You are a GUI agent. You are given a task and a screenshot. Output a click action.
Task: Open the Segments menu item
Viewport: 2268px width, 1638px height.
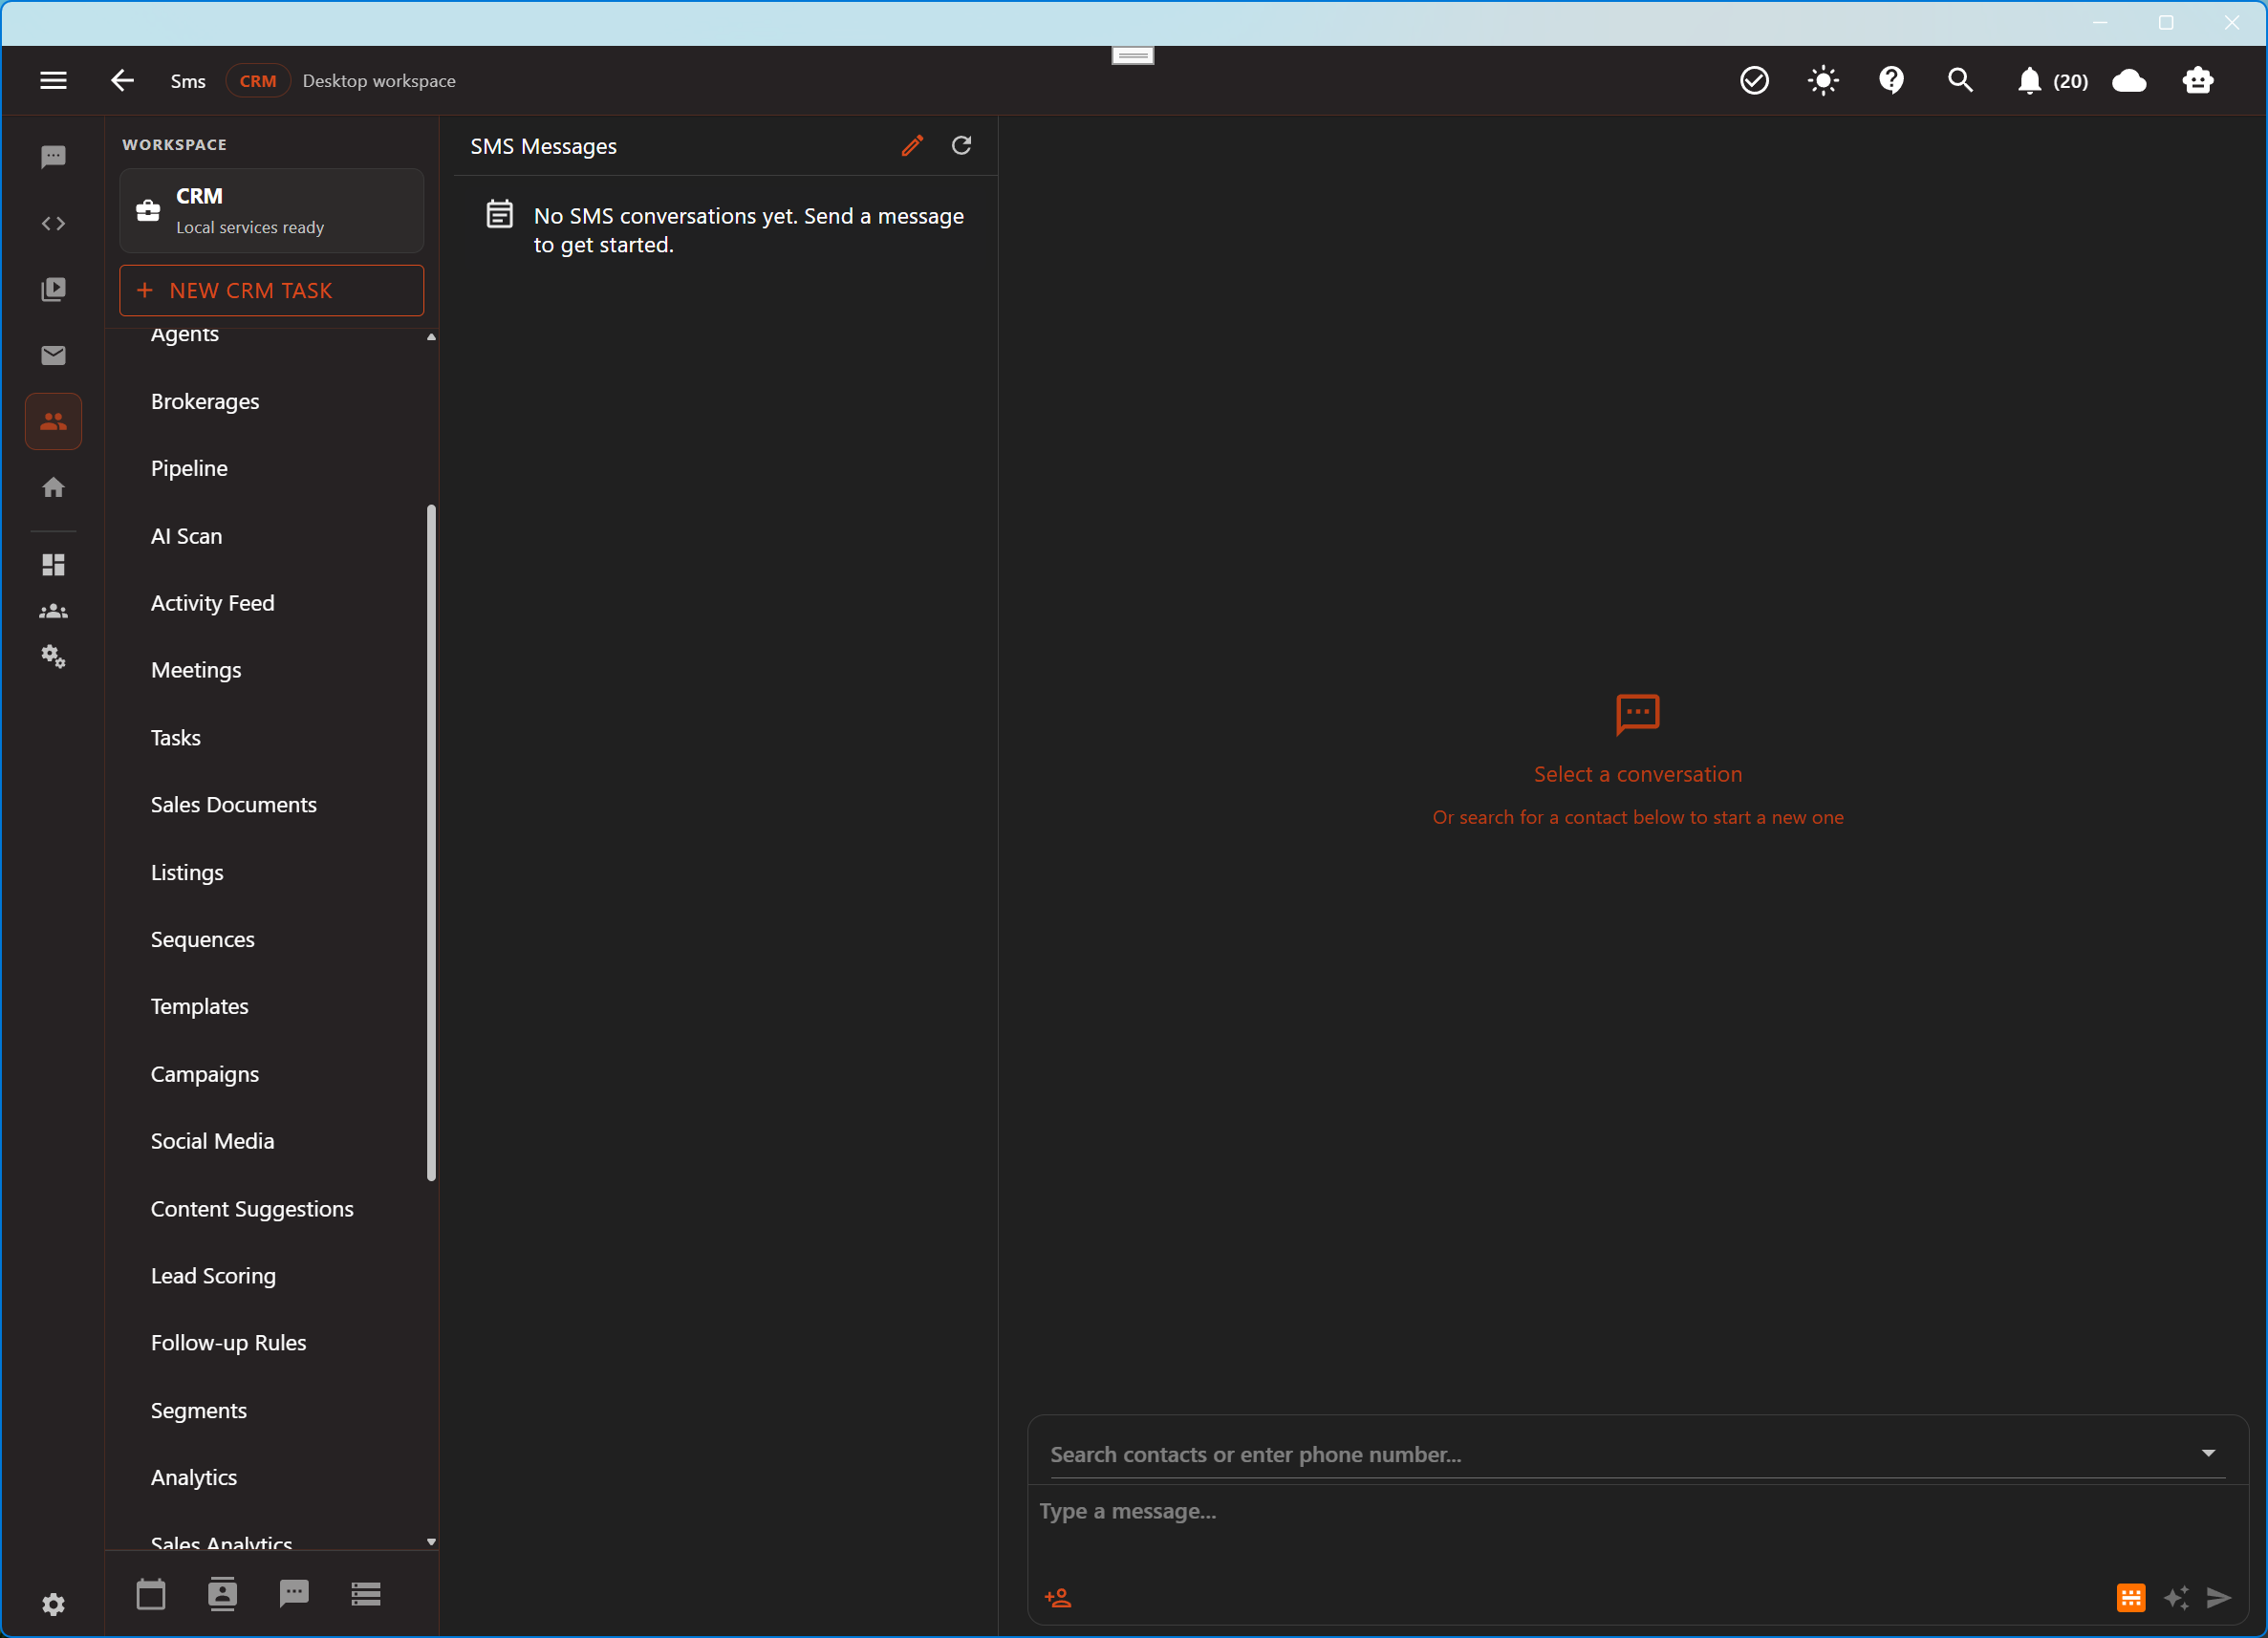point(199,1410)
